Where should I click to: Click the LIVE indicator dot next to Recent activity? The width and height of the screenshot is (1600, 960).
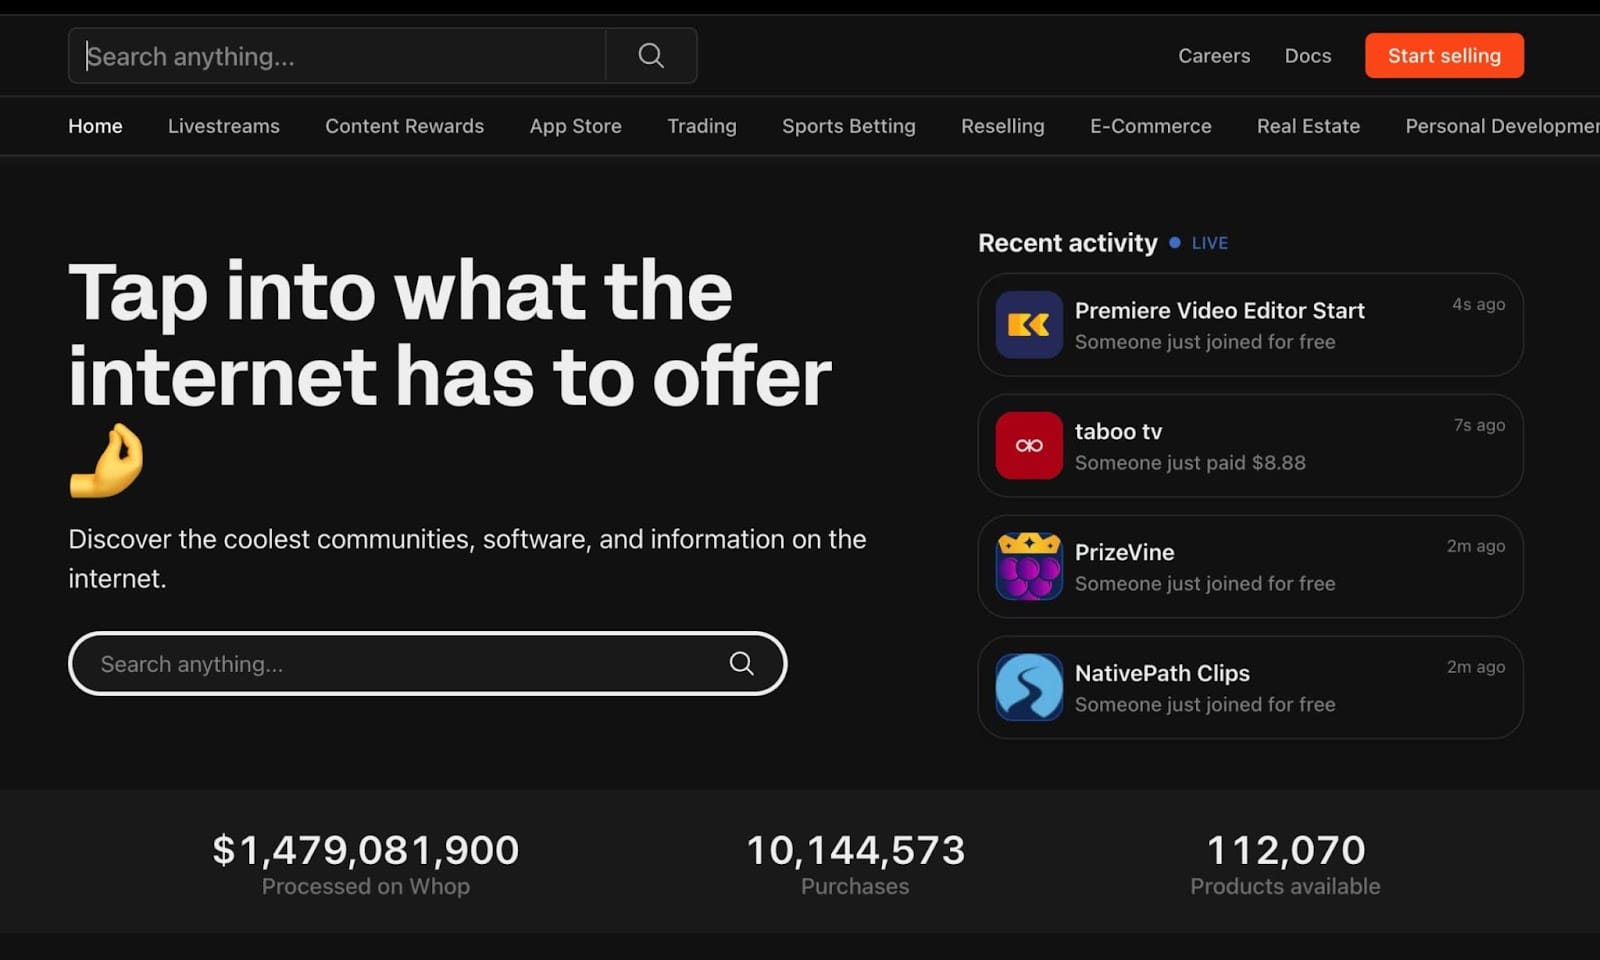tap(1175, 242)
